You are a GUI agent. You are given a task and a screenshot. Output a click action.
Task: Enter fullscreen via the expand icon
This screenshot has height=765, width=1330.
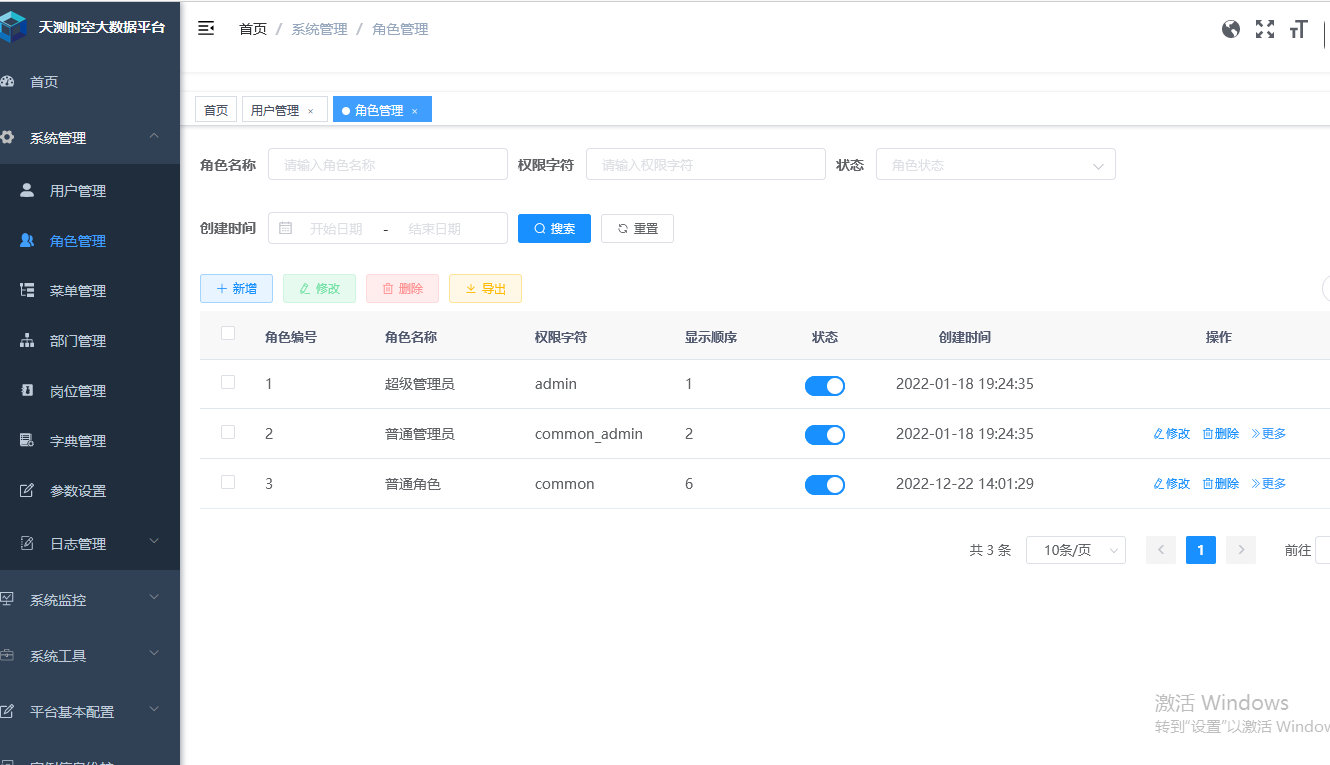coord(1264,29)
